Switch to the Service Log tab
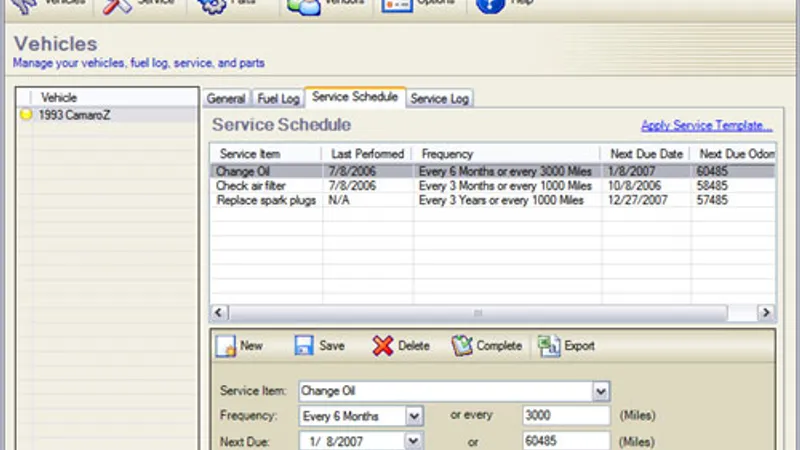800x450 pixels. pyautogui.click(x=439, y=98)
